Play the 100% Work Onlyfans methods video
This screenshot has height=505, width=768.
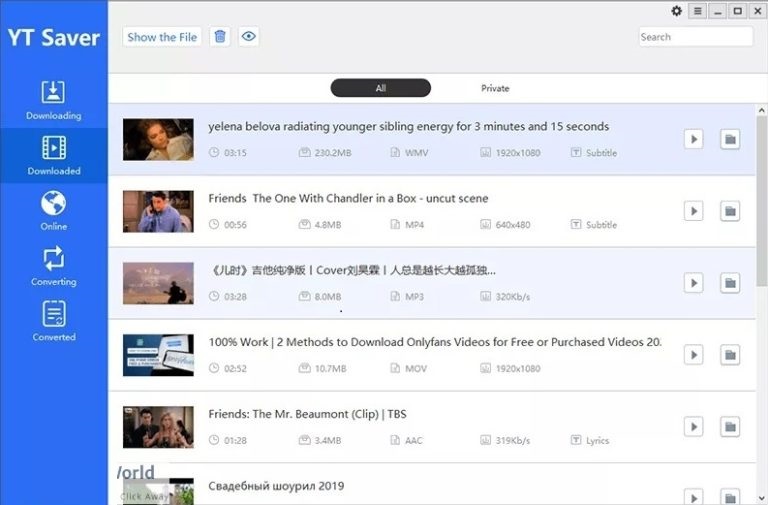(694, 355)
